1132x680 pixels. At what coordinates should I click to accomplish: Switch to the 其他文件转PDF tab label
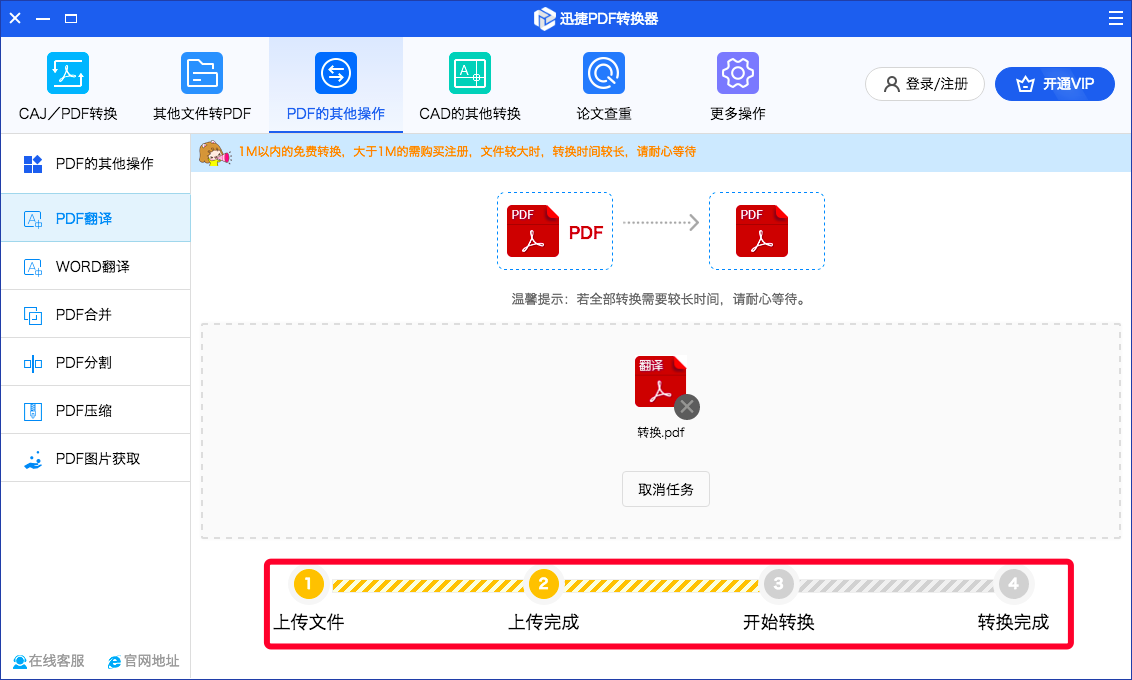point(202,114)
